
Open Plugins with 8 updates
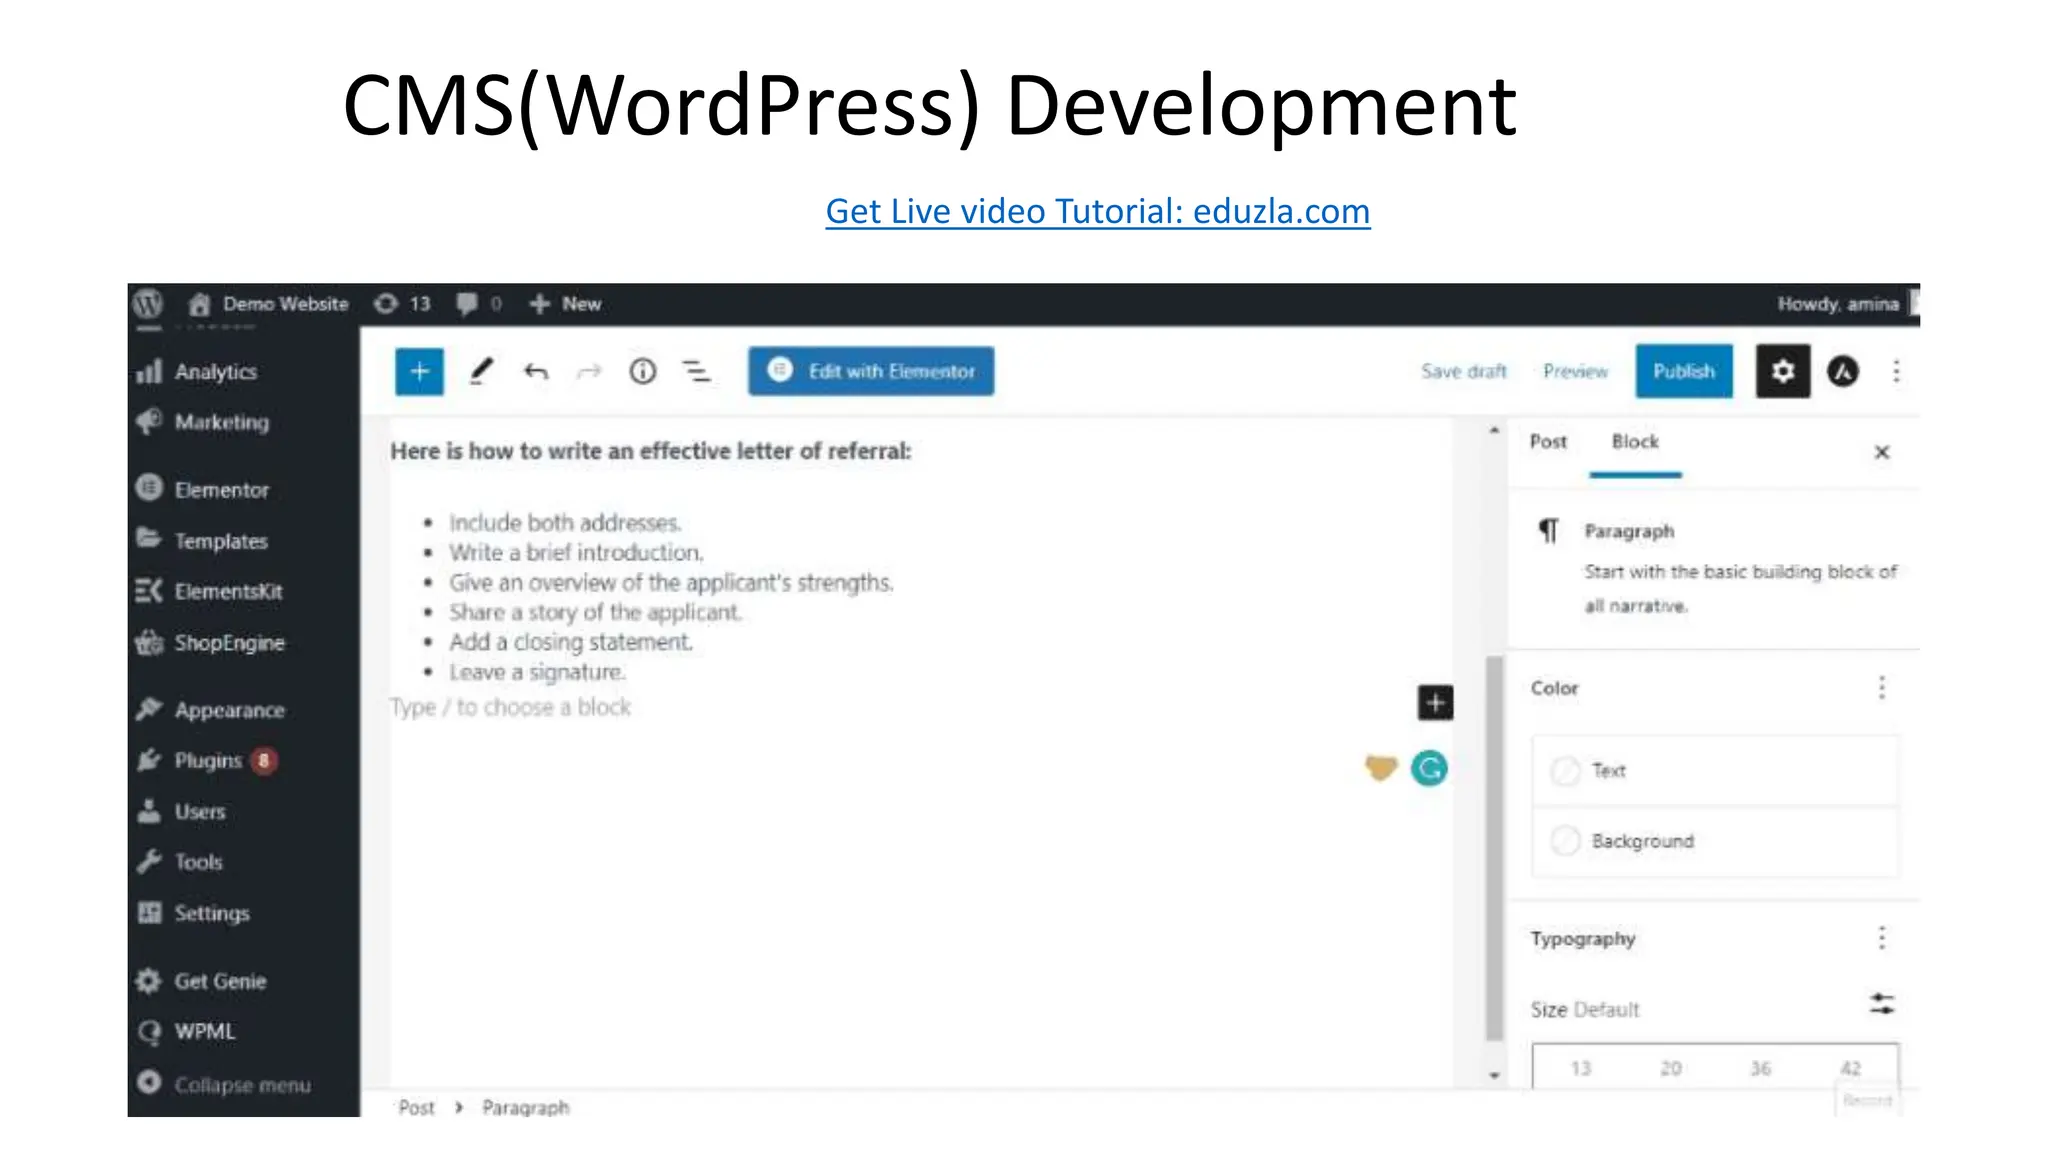[208, 761]
